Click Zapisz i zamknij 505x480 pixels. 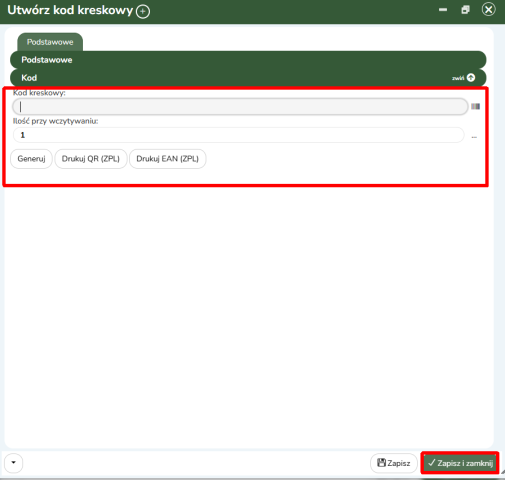pos(460,463)
